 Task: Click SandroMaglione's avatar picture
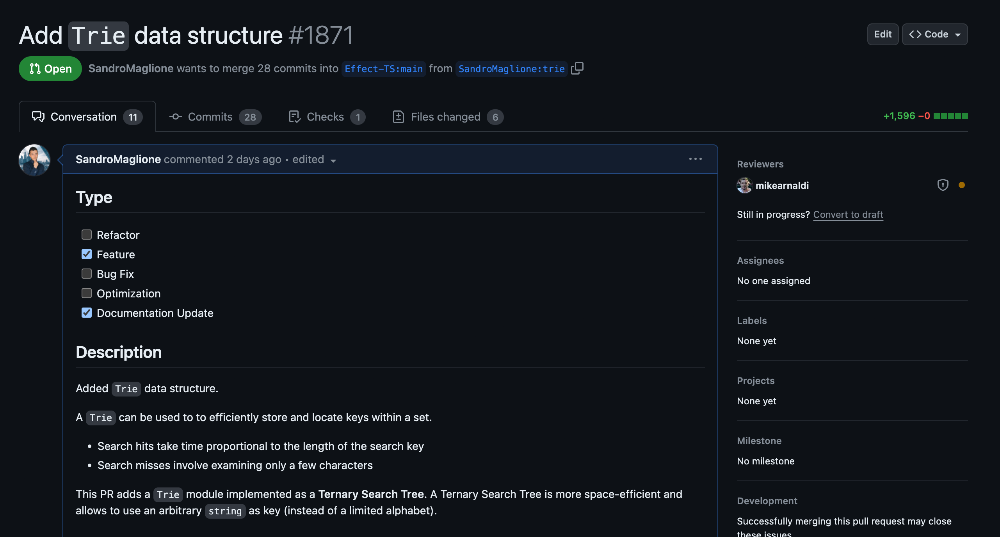pos(35,160)
